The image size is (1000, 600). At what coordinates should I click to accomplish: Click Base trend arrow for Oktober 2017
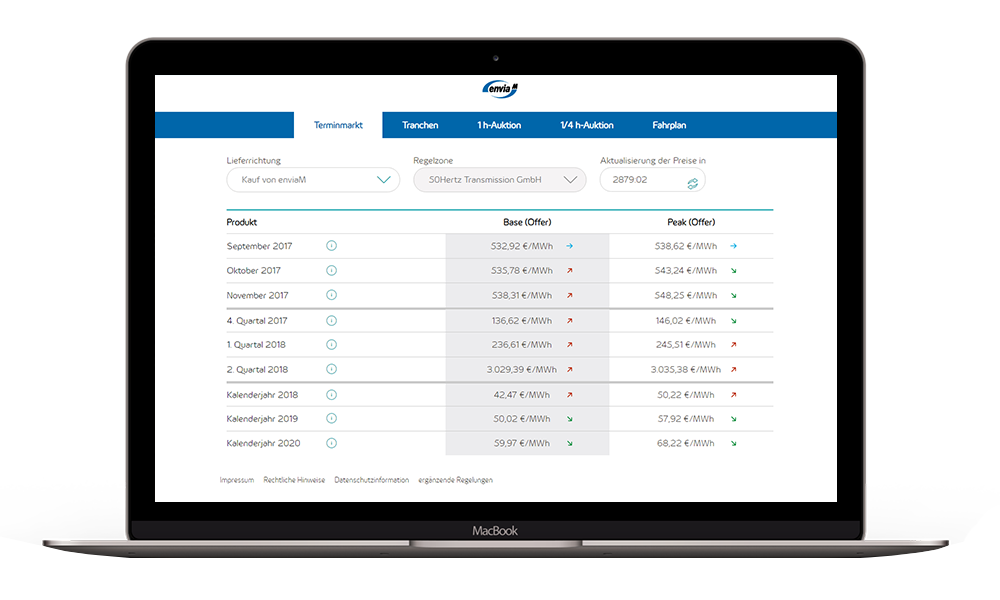[570, 270]
